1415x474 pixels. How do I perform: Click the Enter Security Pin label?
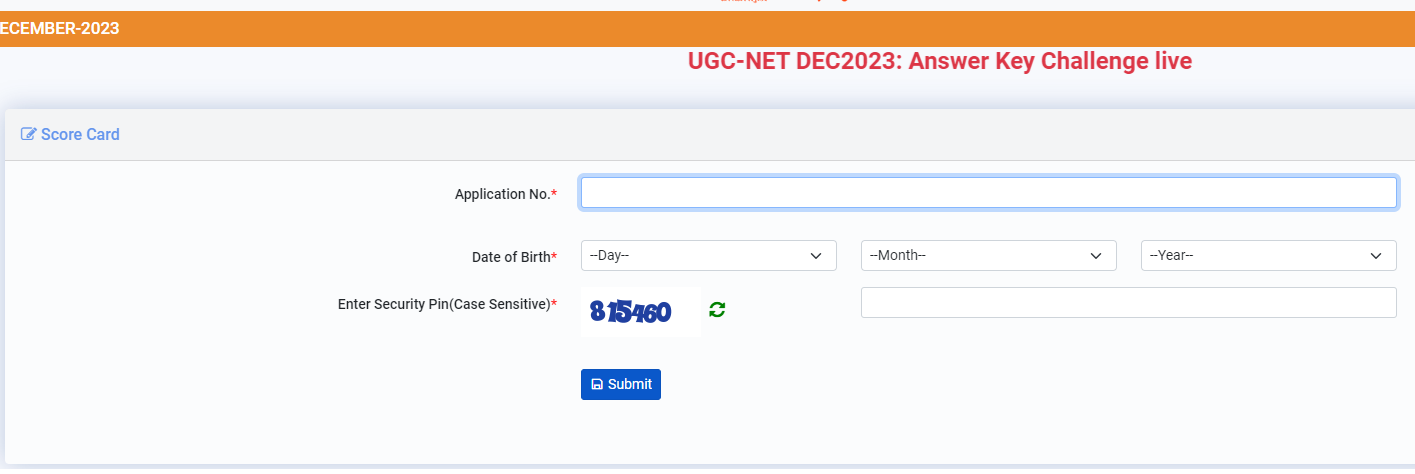tap(444, 304)
